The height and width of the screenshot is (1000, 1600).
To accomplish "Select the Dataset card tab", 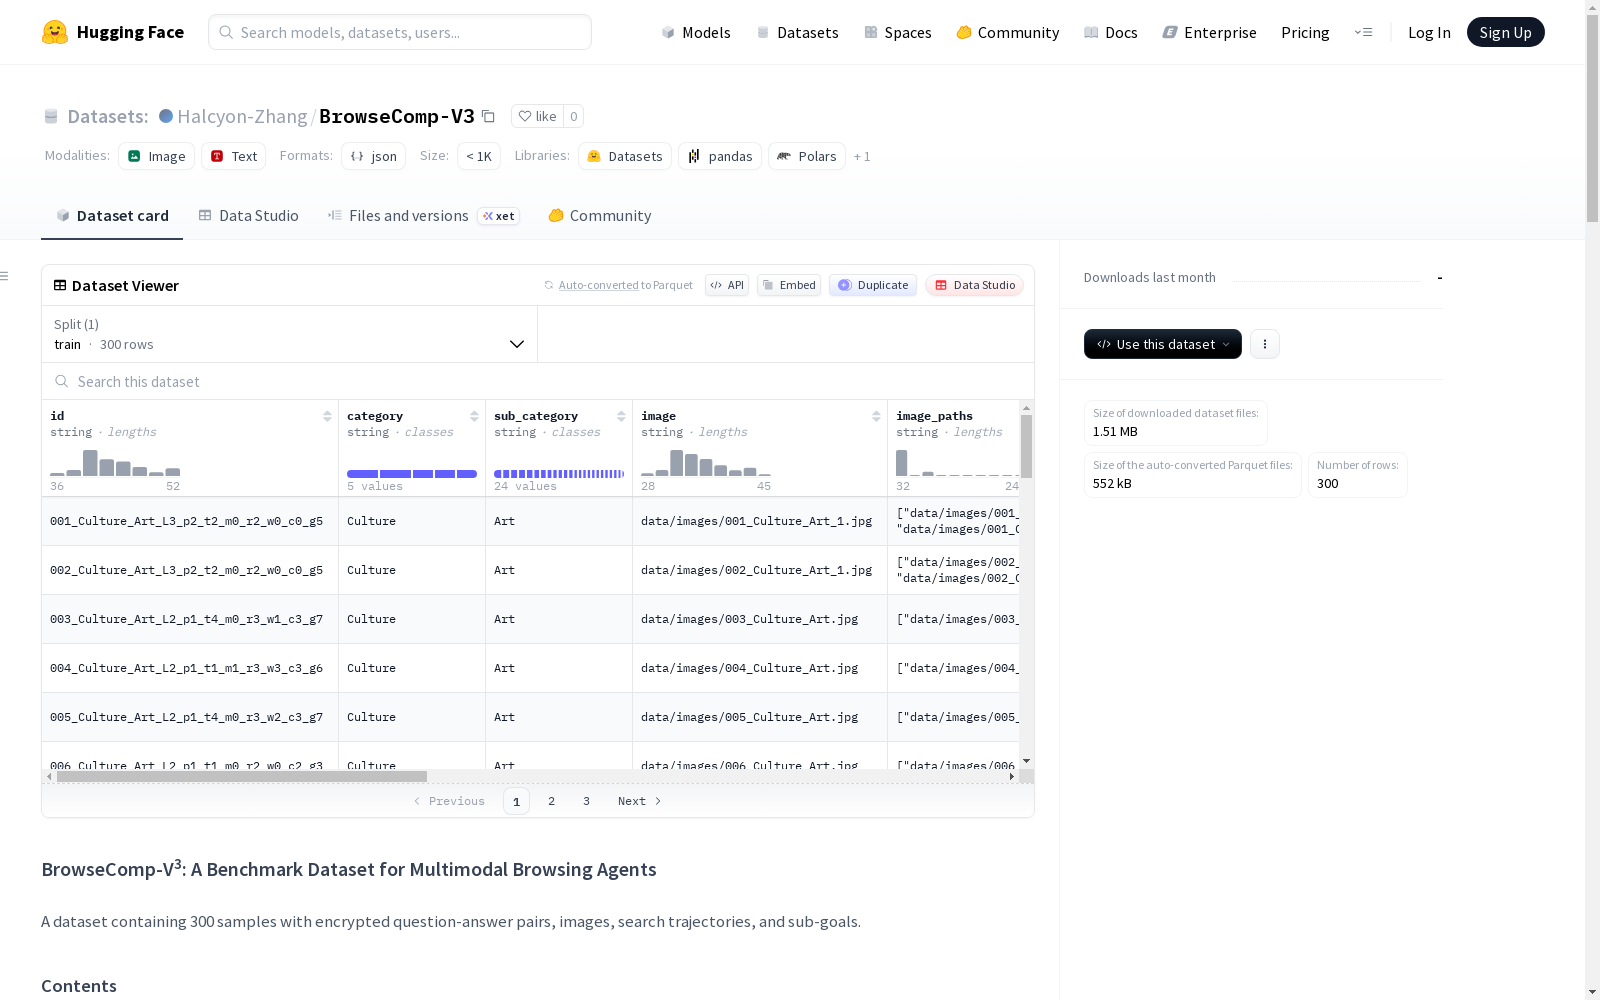I will pyautogui.click(x=112, y=216).
